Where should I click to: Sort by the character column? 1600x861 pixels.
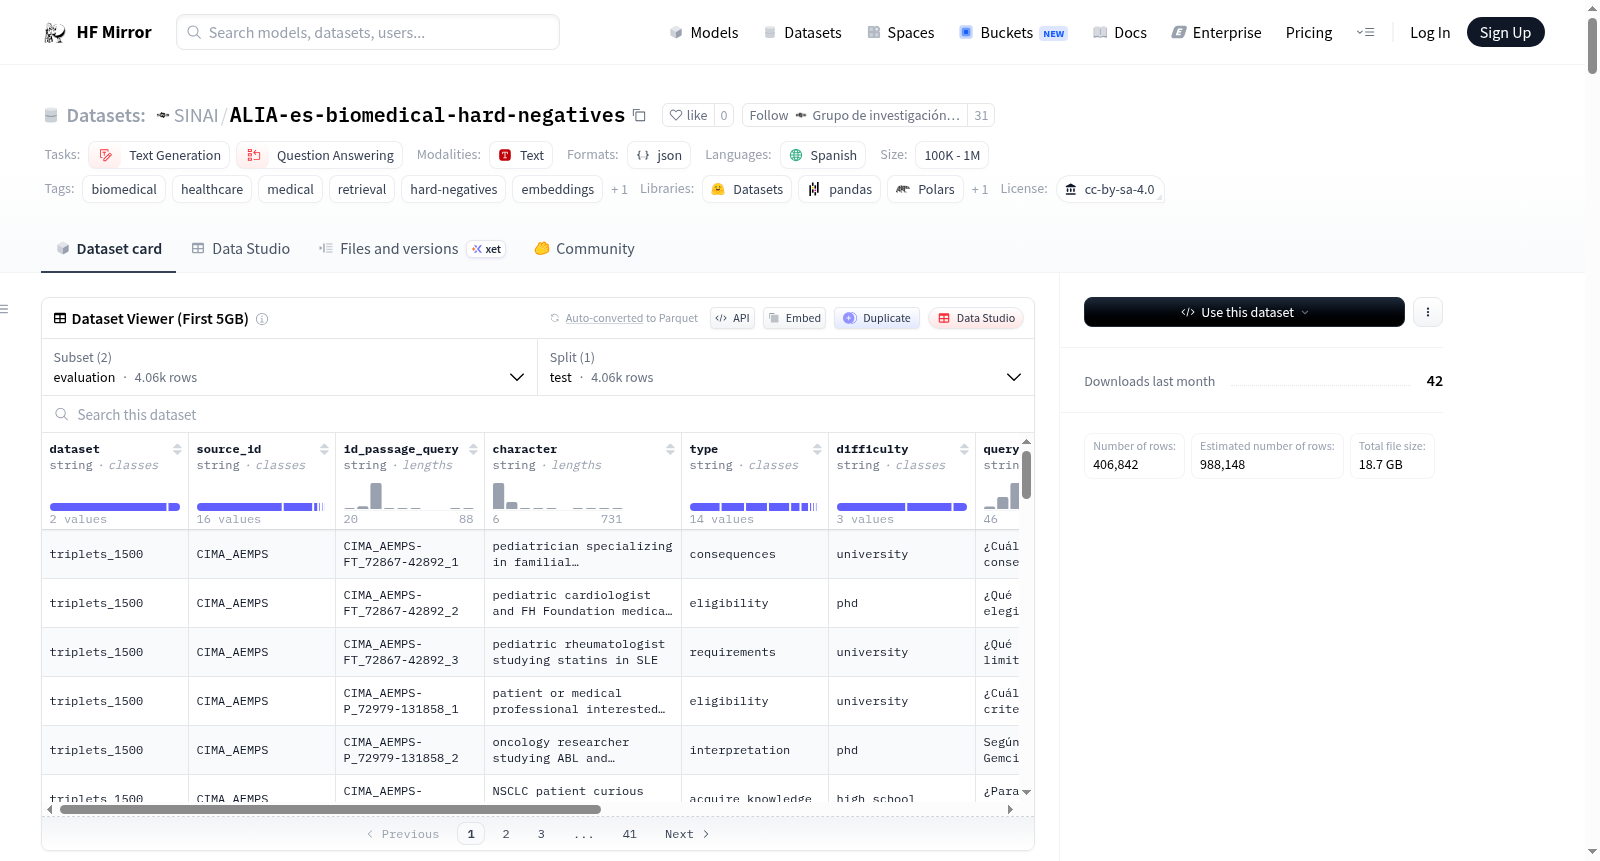(x=670, y=449)
